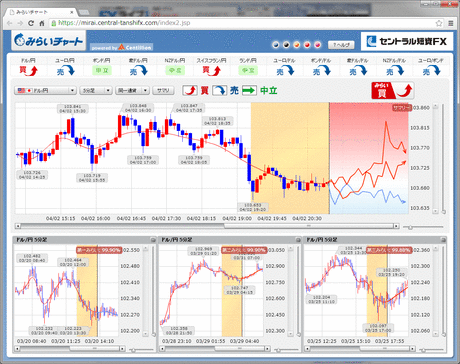Click the 102.097 03/25 17:00 label

click(x=378, y=328)
